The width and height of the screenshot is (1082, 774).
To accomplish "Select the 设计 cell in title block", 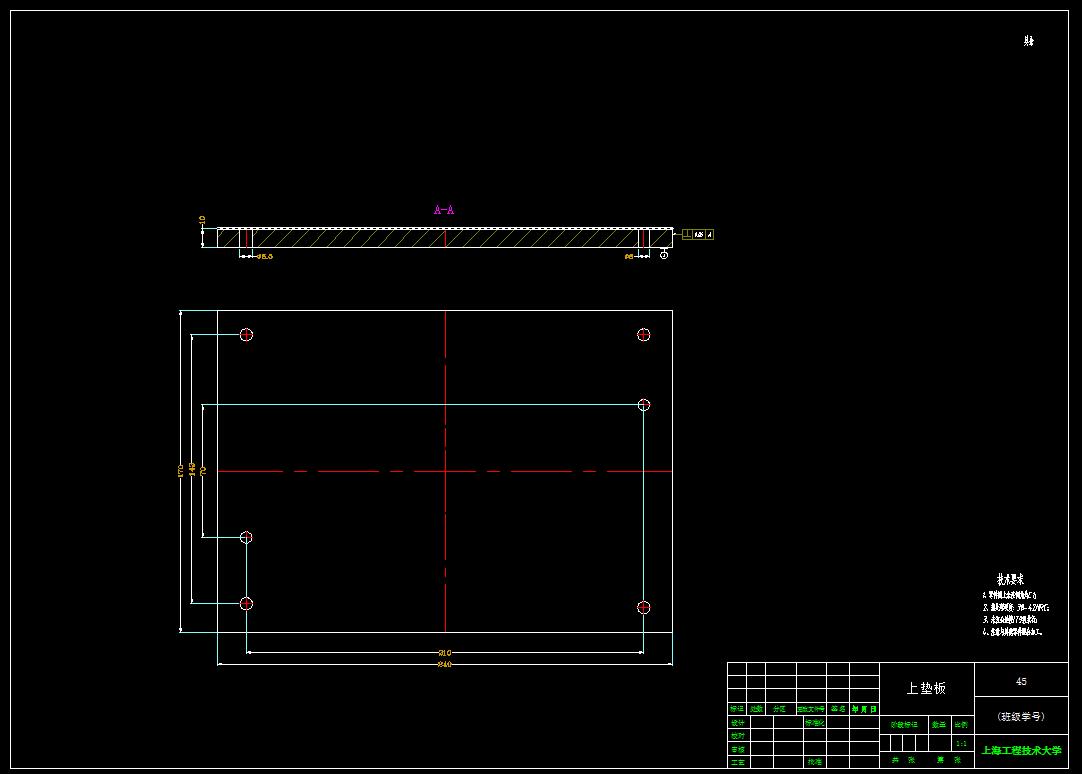I will [x=738, y=723].
